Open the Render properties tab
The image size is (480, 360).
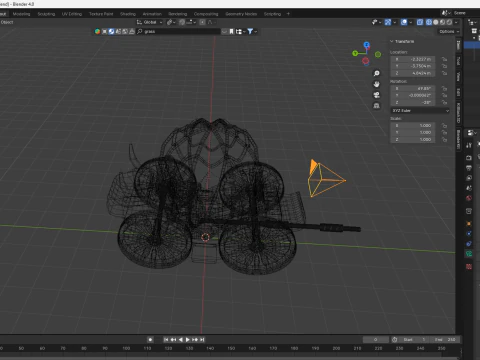[x=469, y=158]
